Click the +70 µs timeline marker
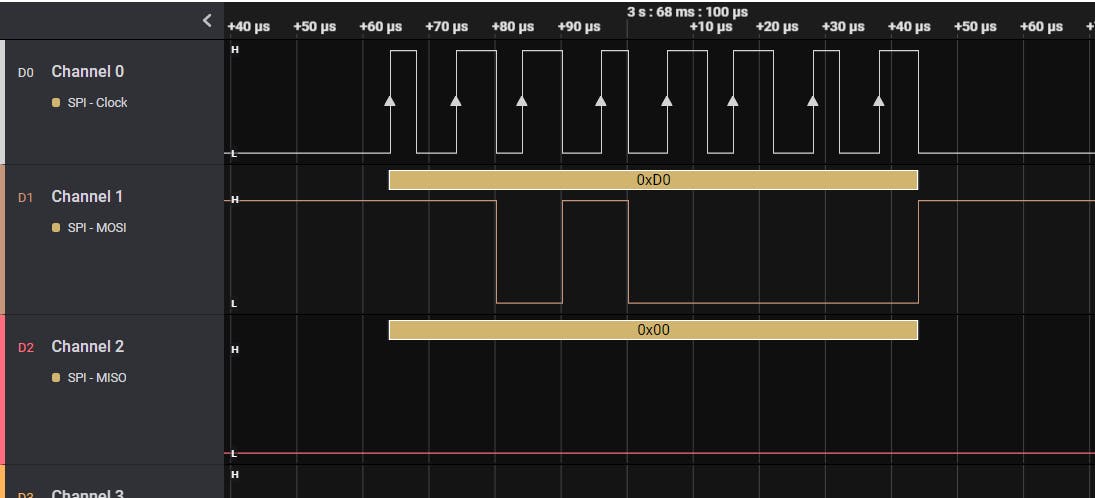 [446, 27]
